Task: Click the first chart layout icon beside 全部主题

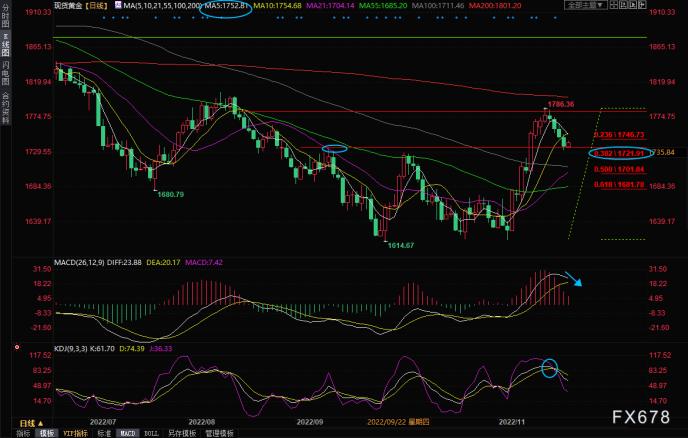Action: [613, 5]
